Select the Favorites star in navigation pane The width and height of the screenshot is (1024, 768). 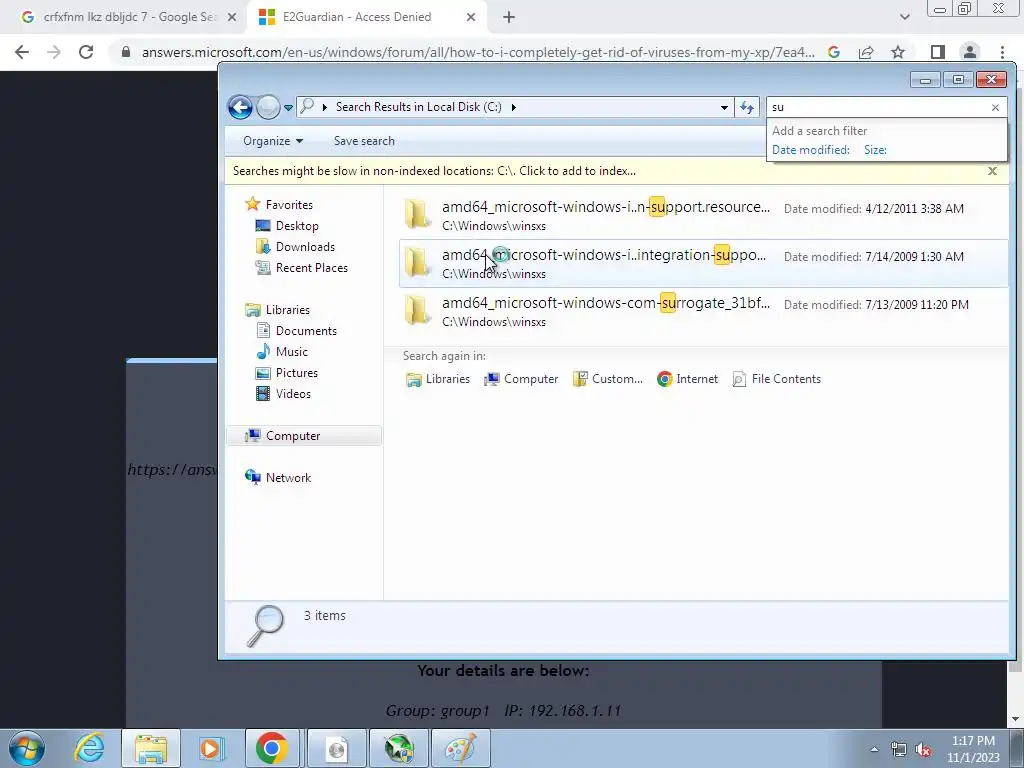252,204
